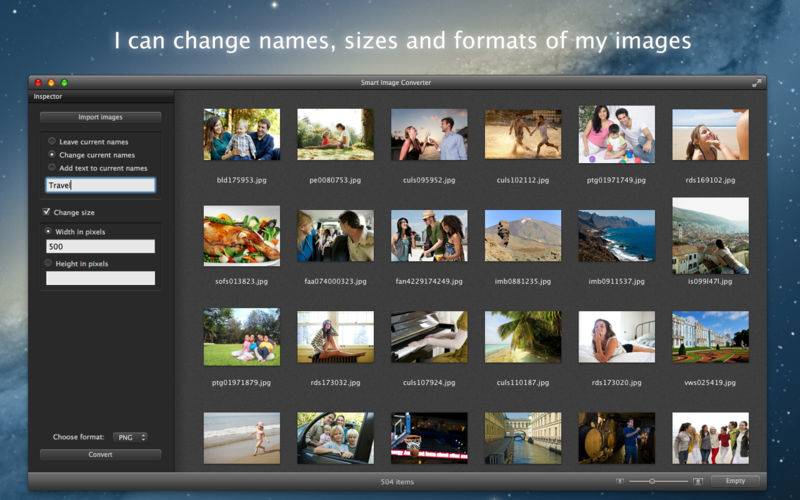The width and height of the screenshot is (800, 500).
Task: Select the sofs013823.jpg roast chicken thumbnail
Action: point(242,236)
